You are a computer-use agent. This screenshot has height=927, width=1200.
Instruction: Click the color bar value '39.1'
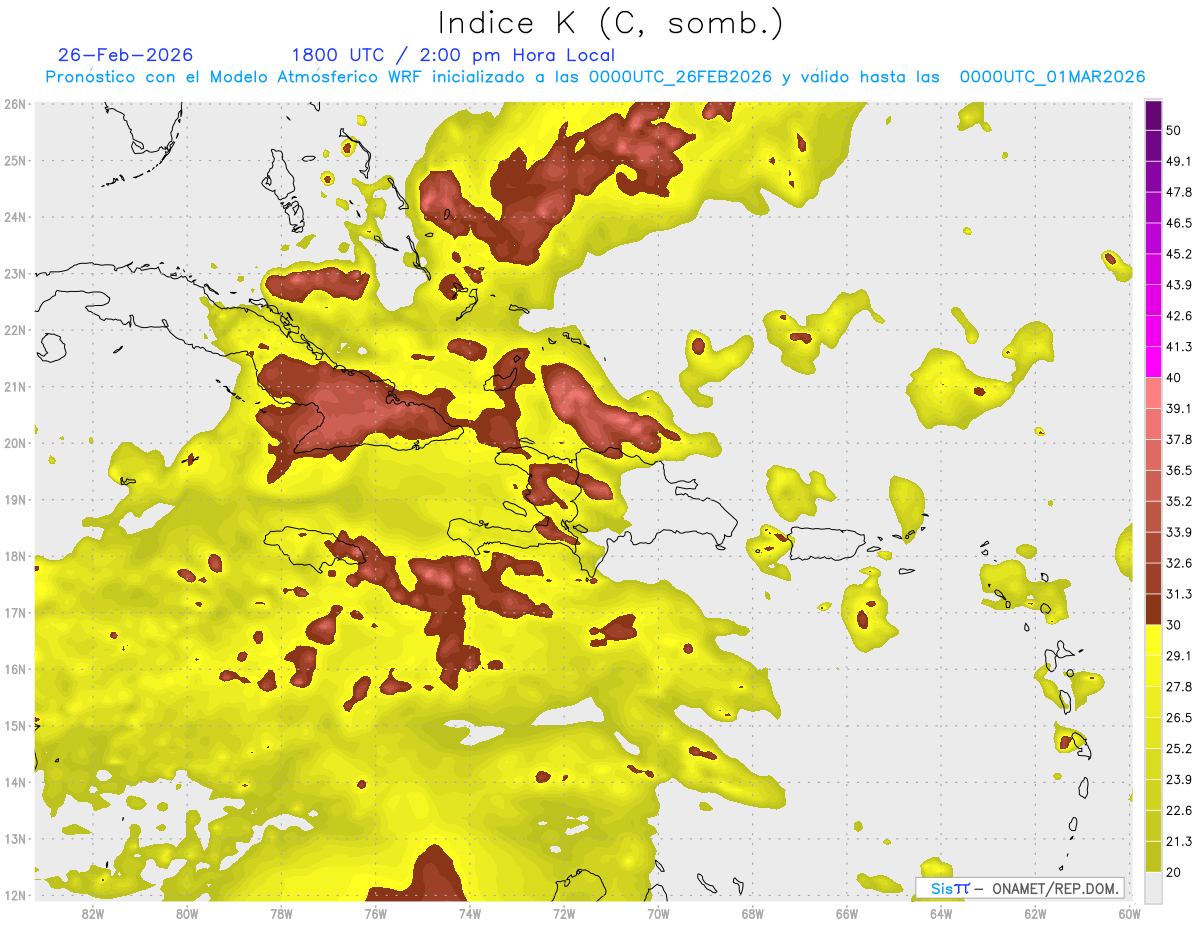1179,408
